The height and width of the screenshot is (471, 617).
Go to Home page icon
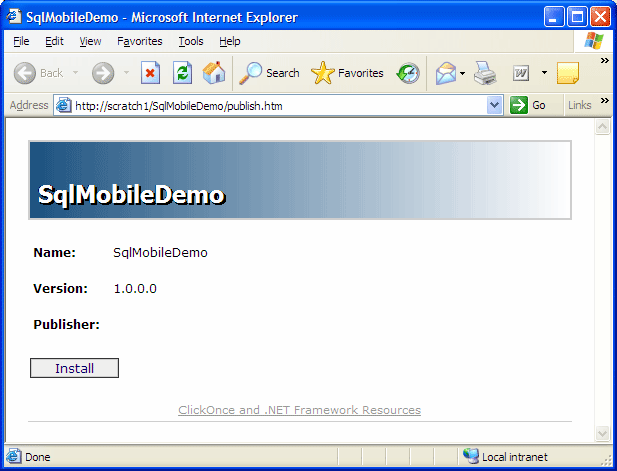tap(214, 73)
